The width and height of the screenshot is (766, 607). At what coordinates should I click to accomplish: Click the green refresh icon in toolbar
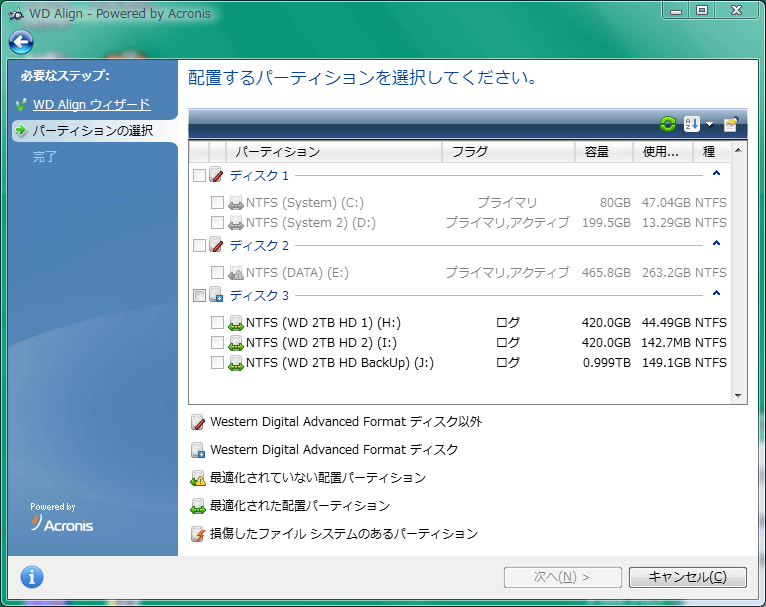[x=667, y=124]
